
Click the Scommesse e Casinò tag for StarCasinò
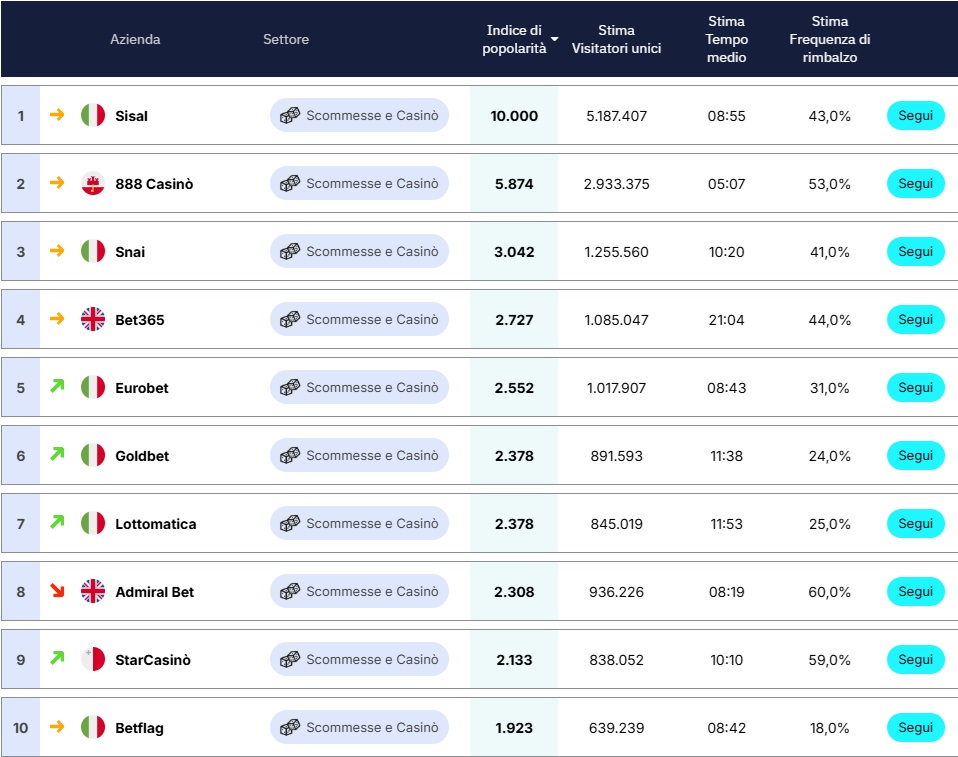(359, 660)
